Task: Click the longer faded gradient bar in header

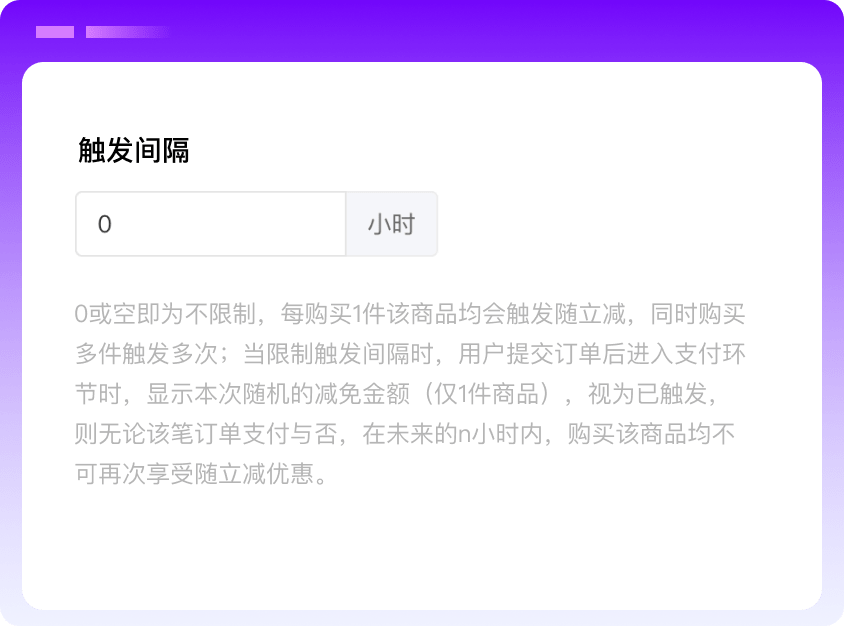Action: (125, 32)
